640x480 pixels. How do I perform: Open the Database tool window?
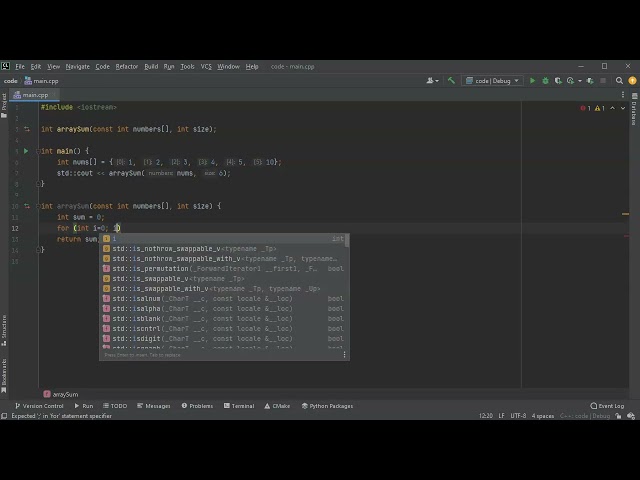click(x=634, y=109)
